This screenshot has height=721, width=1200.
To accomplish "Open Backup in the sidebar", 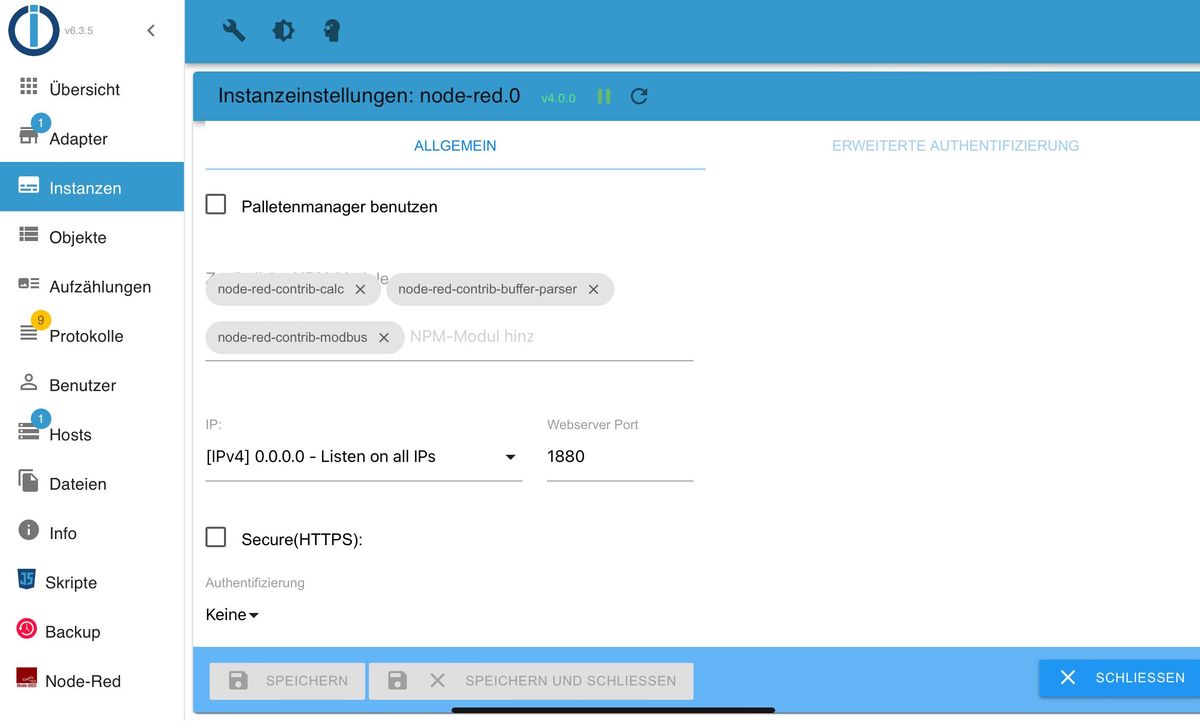I will (x=92, y=631).
